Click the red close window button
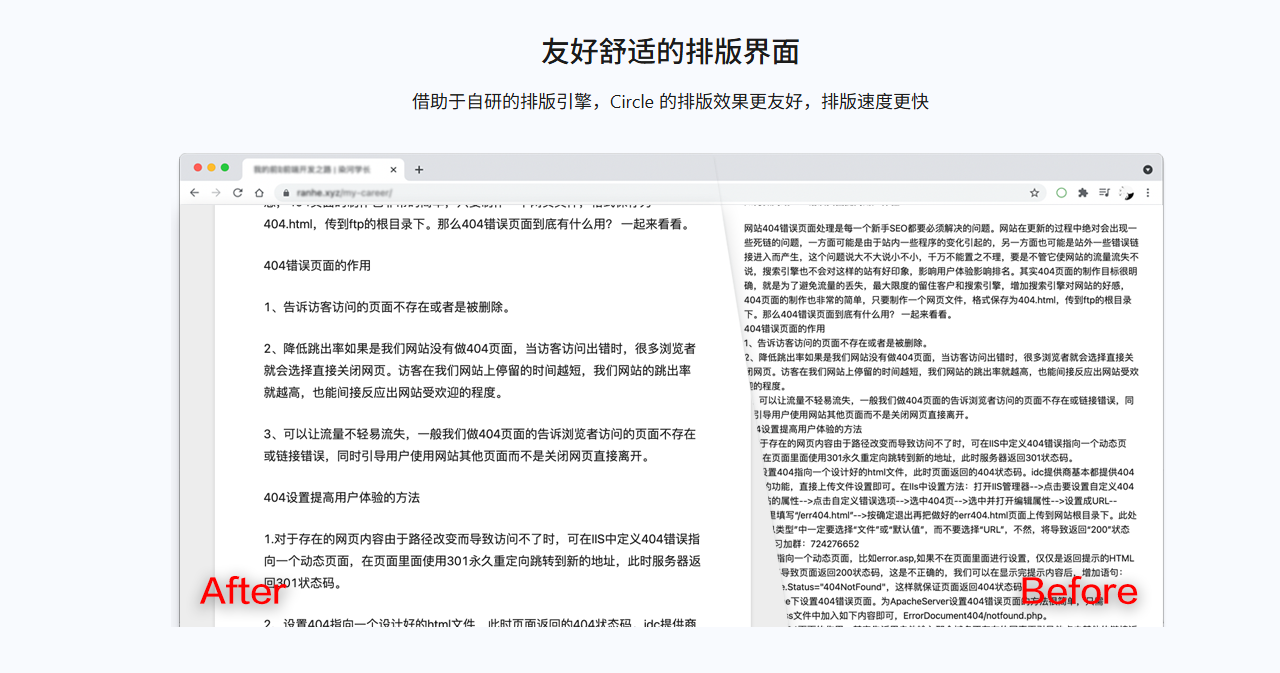Image resolution: width=1280 pixels, height=673 pixels. 198,167
